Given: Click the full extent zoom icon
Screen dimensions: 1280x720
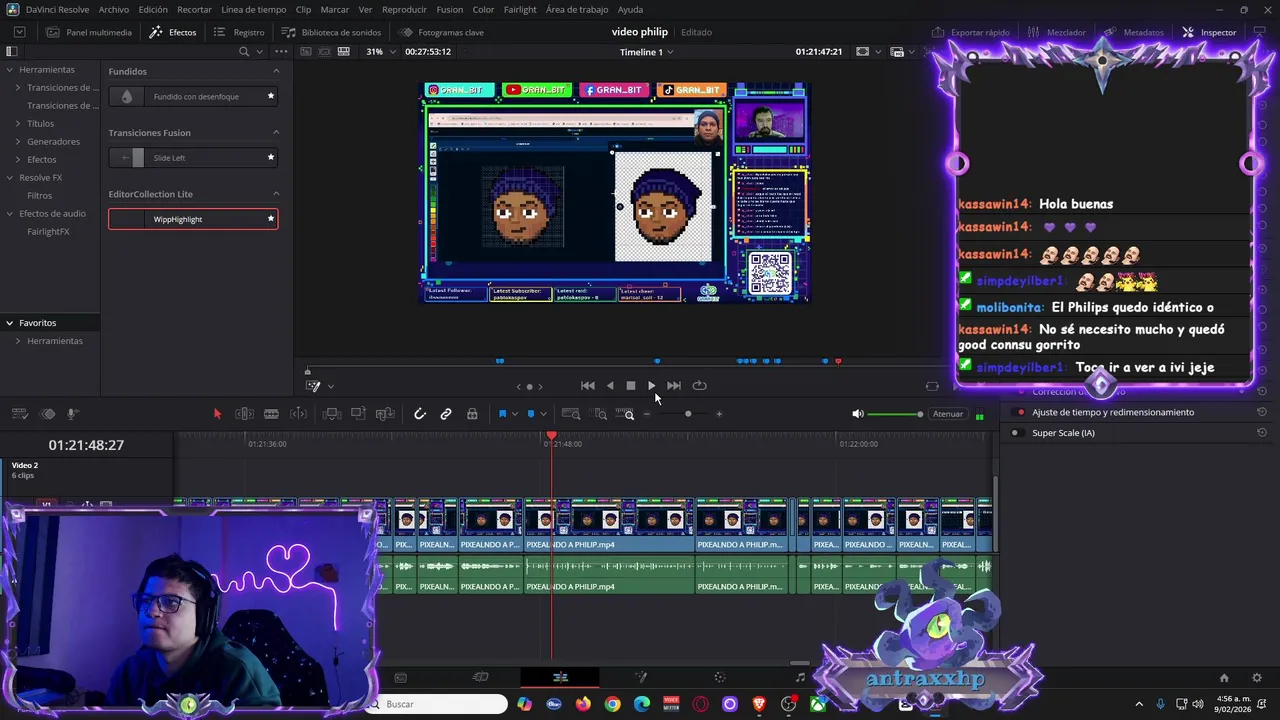Looking at the screenshot, I should [571, 414].
